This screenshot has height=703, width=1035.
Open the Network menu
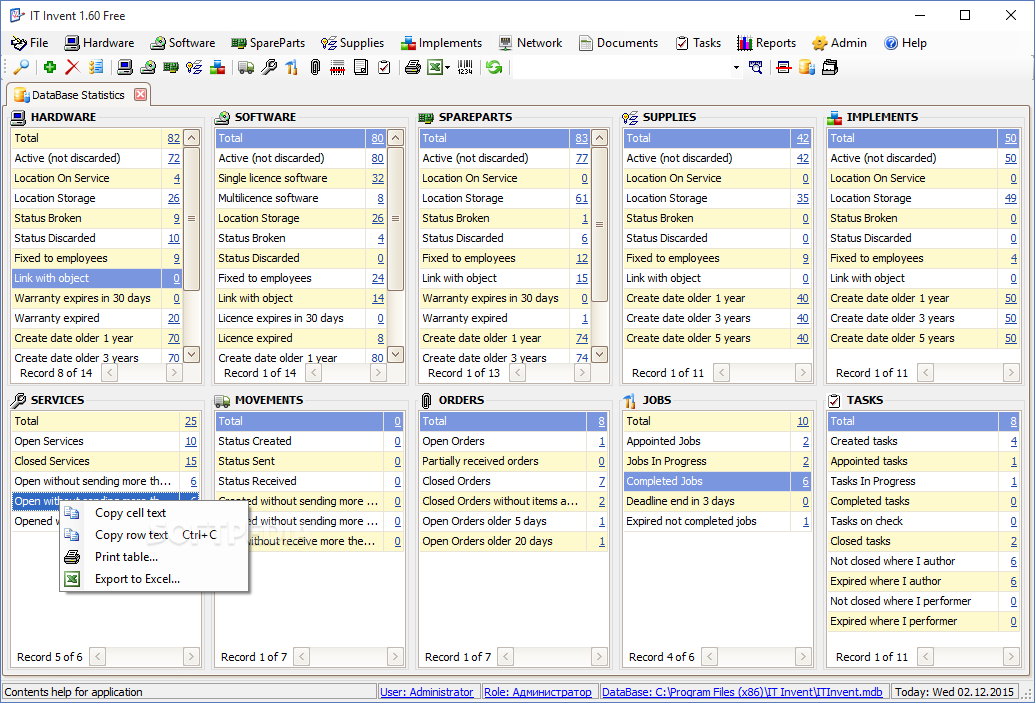tap(531, 43)
